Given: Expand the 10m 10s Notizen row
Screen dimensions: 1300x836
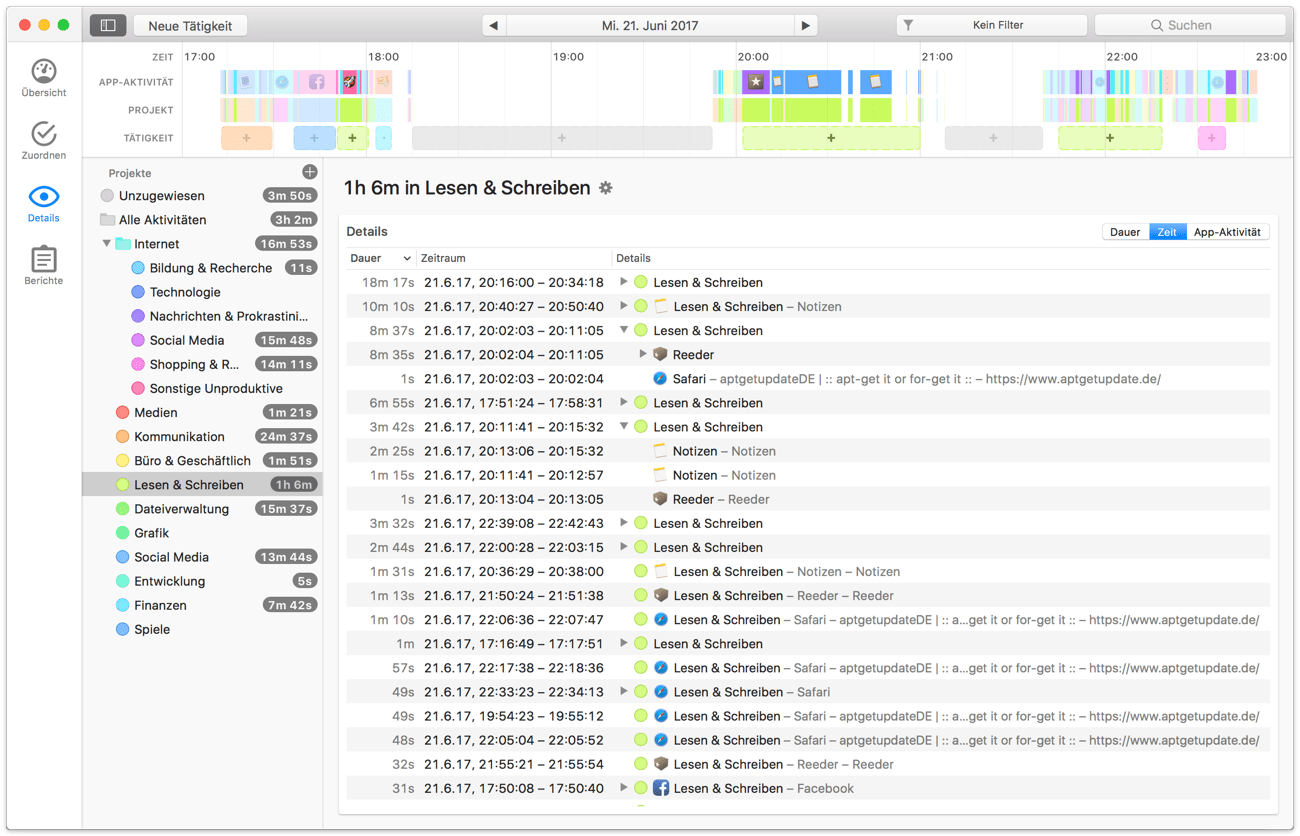Looking at the screenshot, I should tap(623, 306).
